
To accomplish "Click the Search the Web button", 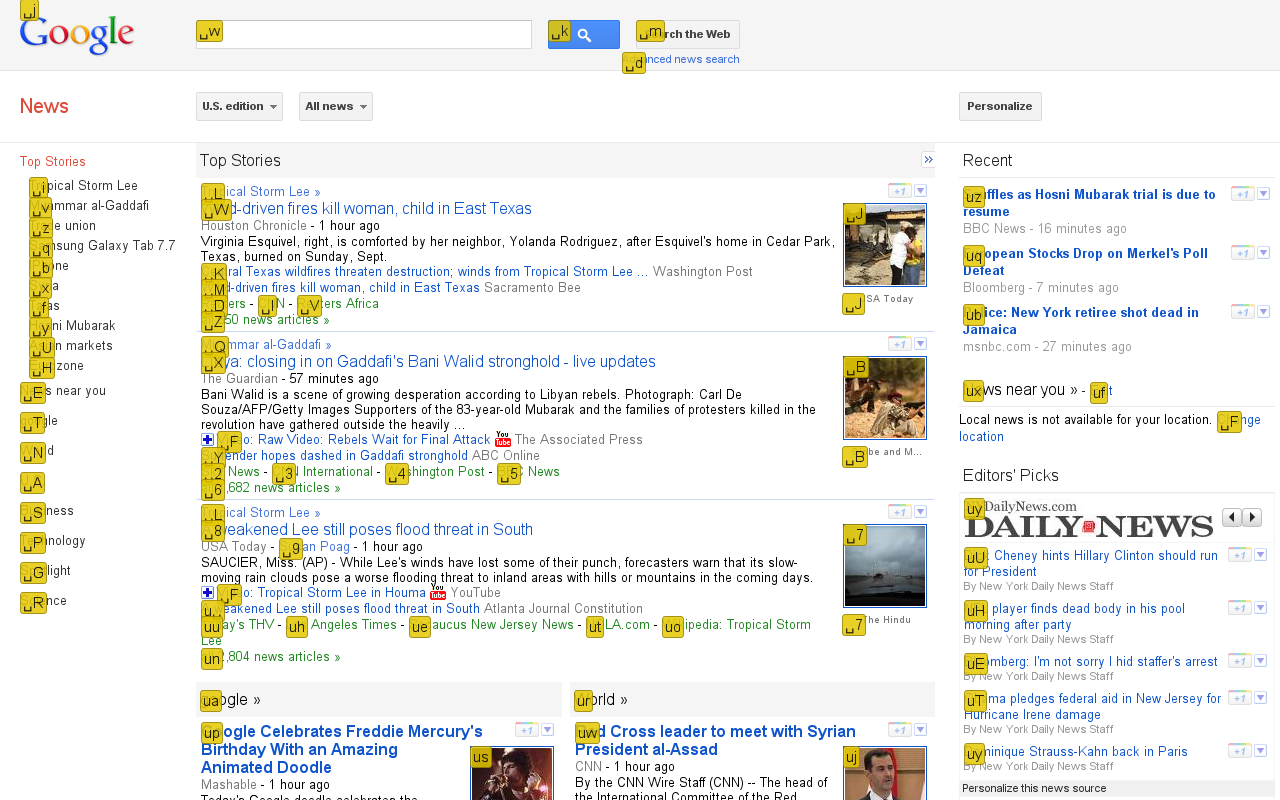I will [688, 35].
